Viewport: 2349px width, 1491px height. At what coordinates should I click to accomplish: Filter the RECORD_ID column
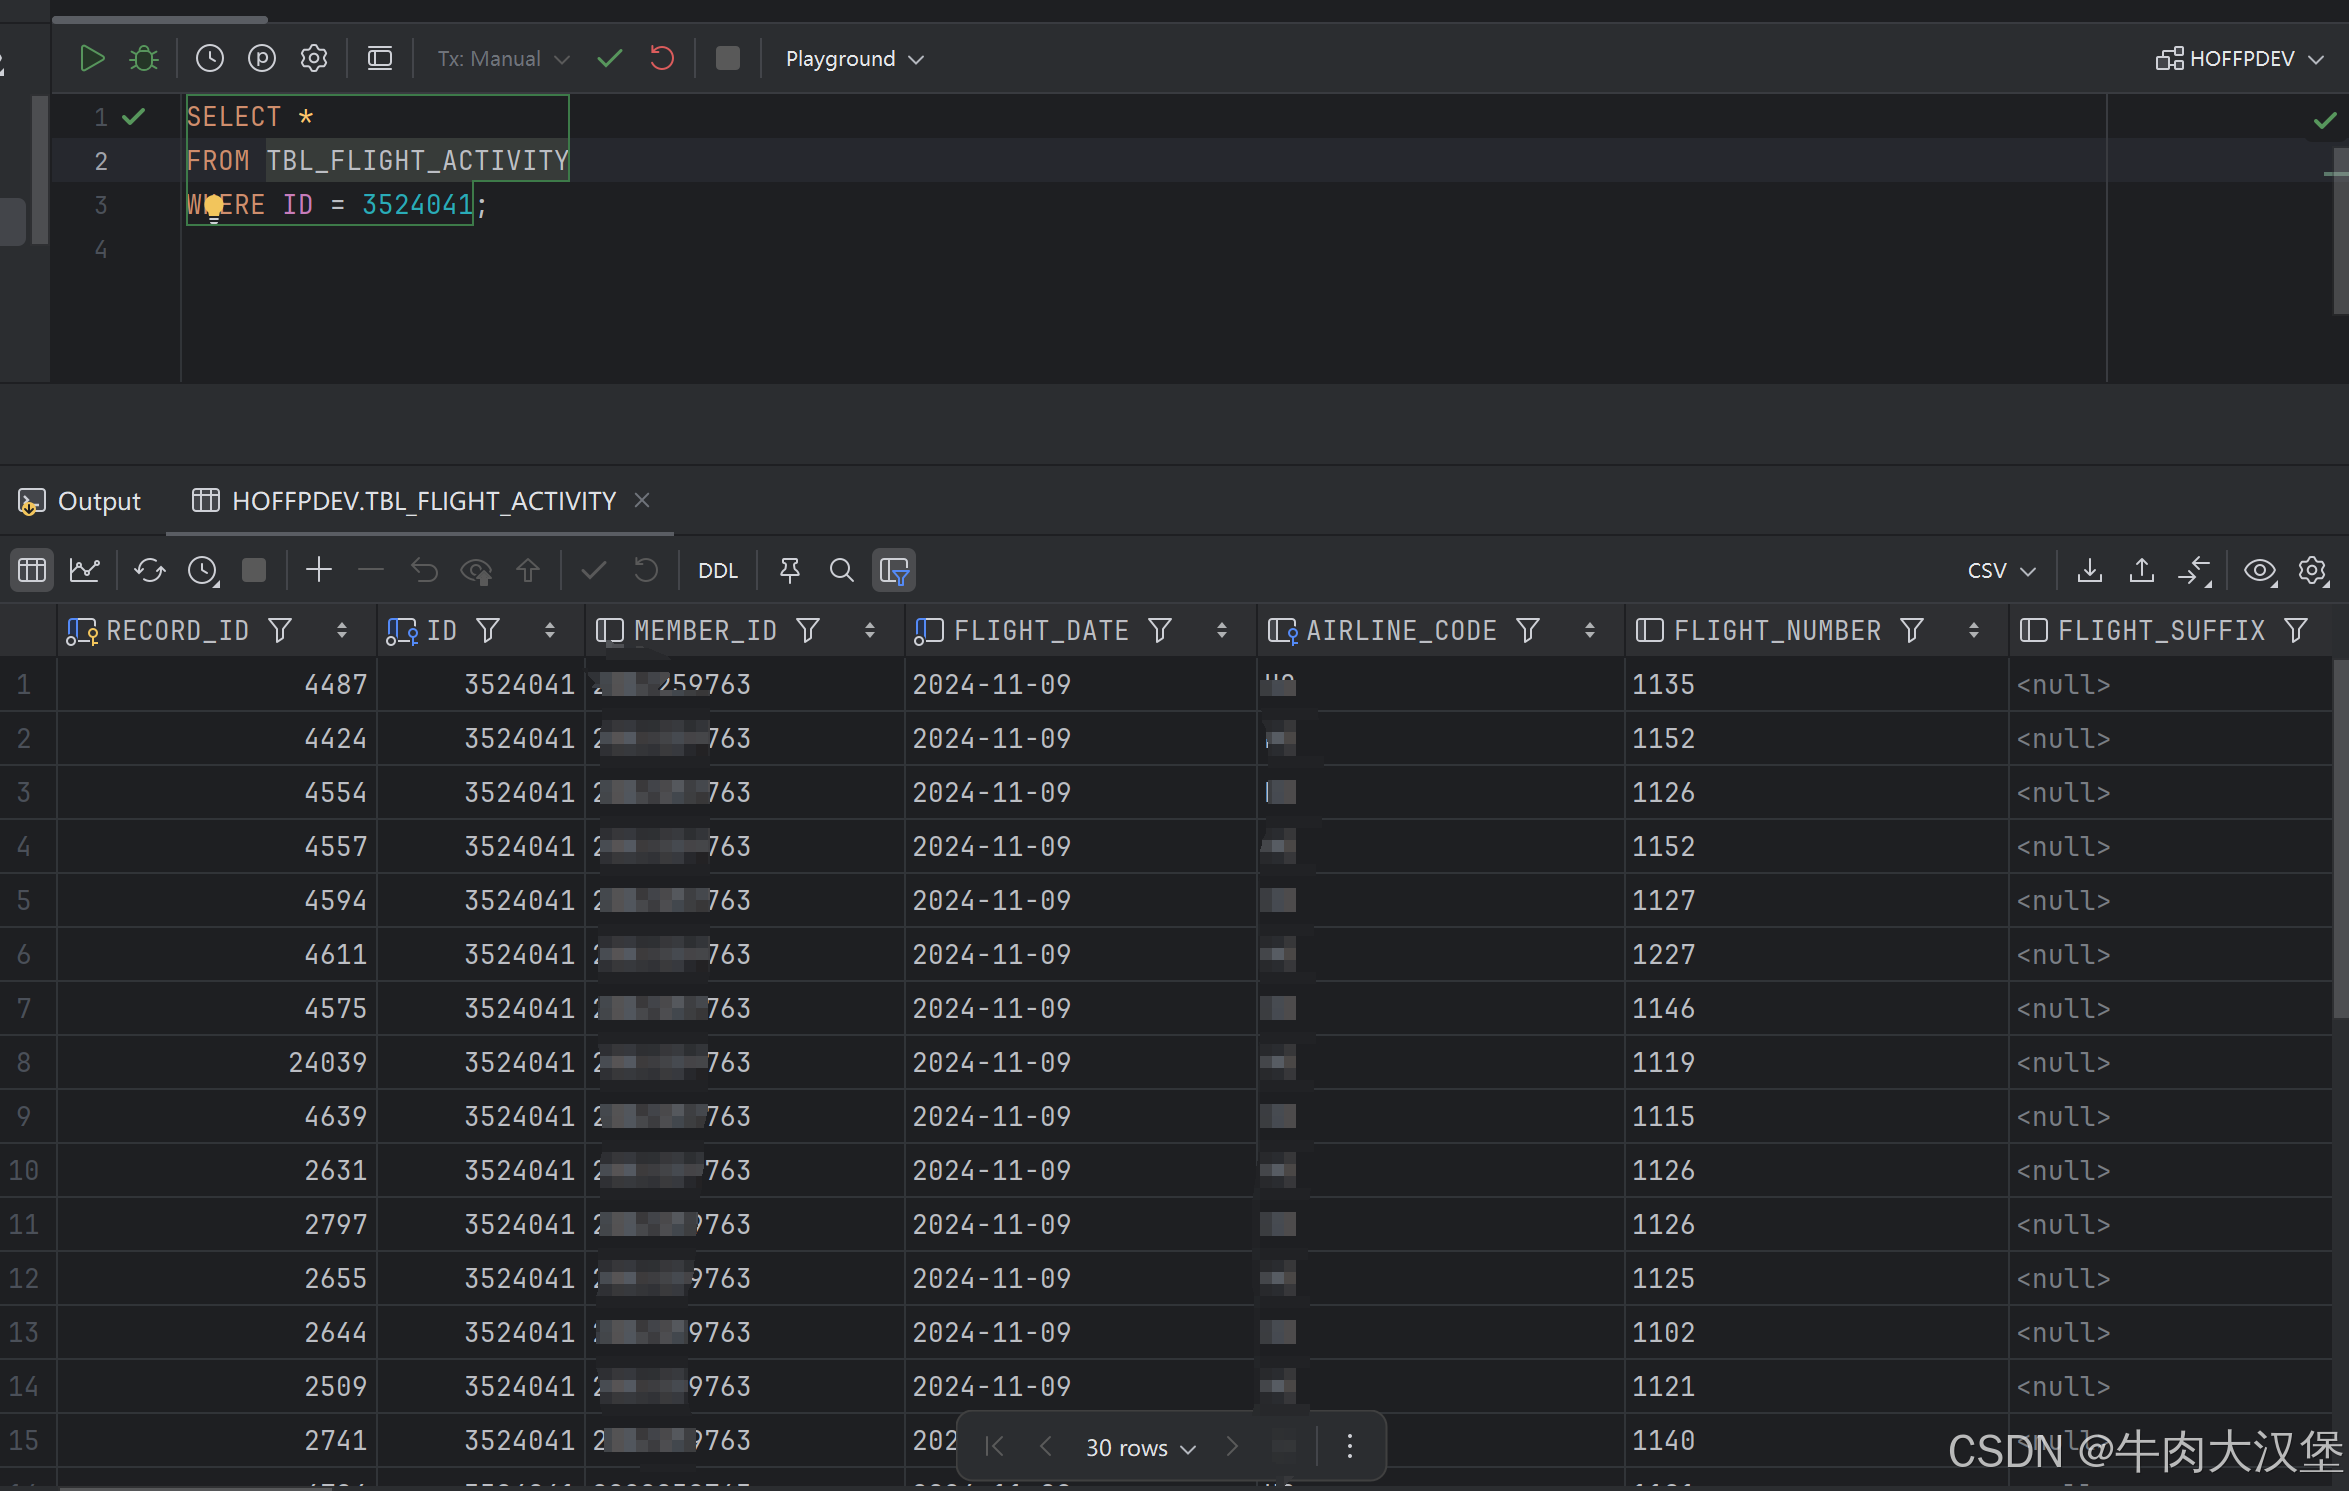click(280, 630)
